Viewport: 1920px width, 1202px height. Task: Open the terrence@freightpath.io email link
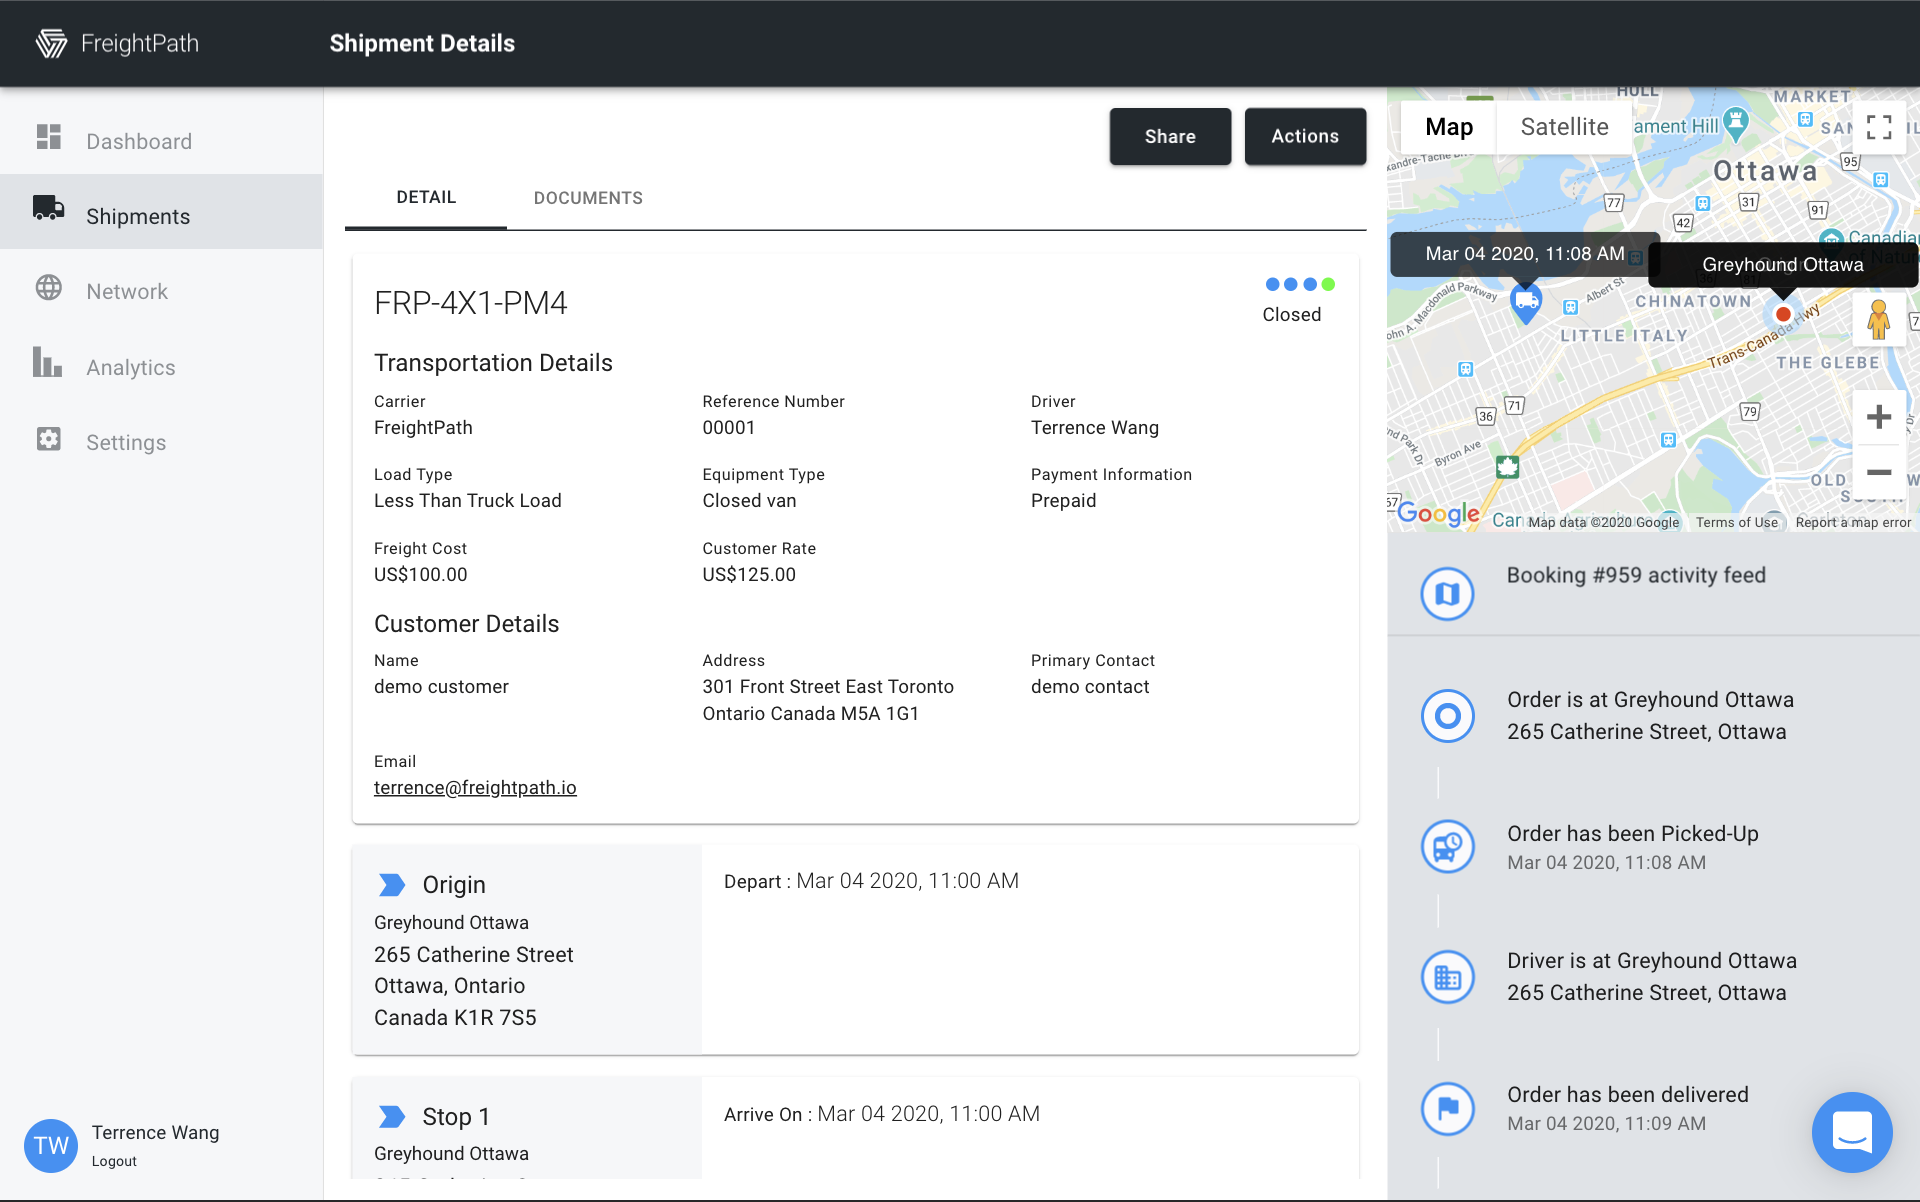tap(475, 788)
